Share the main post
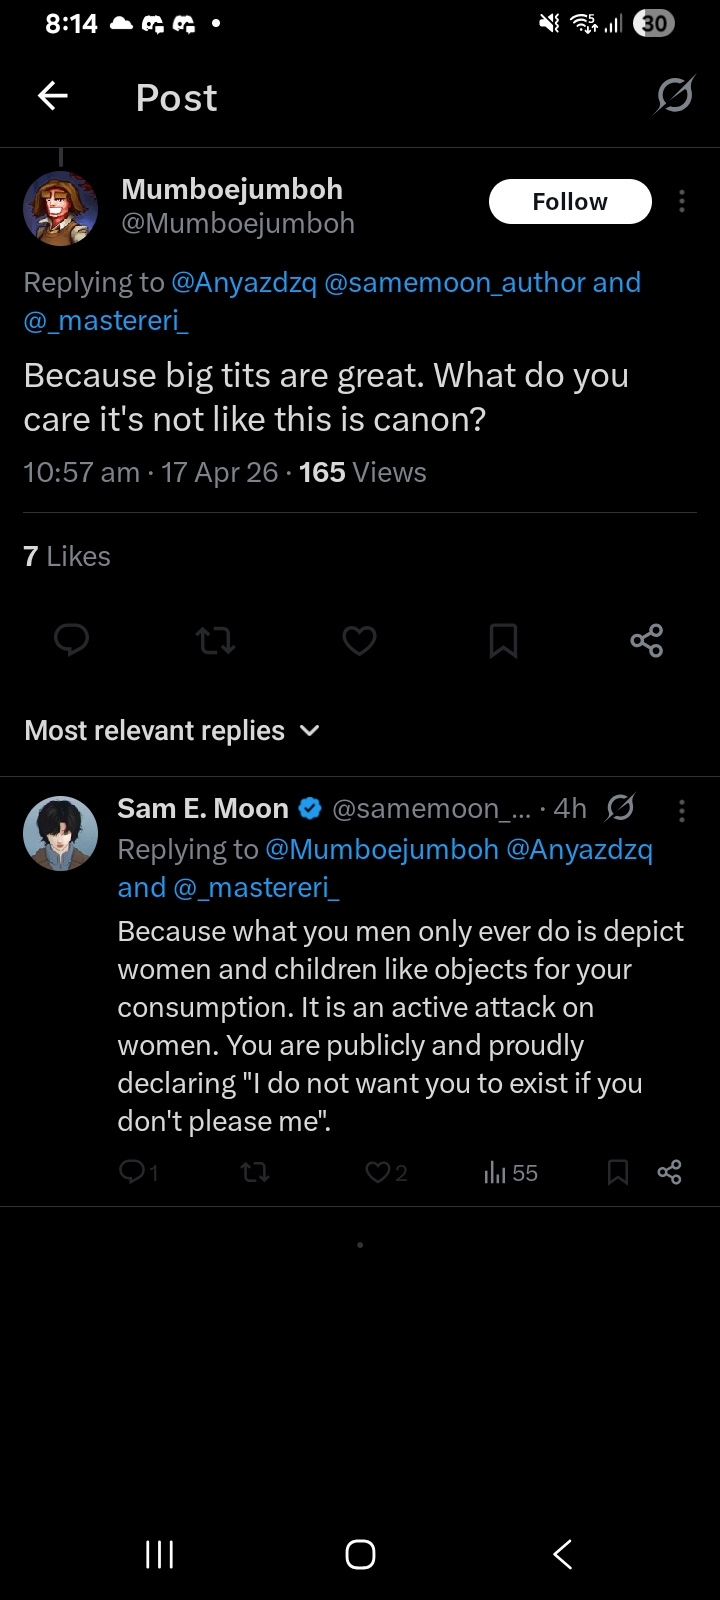 pos(646,640)
